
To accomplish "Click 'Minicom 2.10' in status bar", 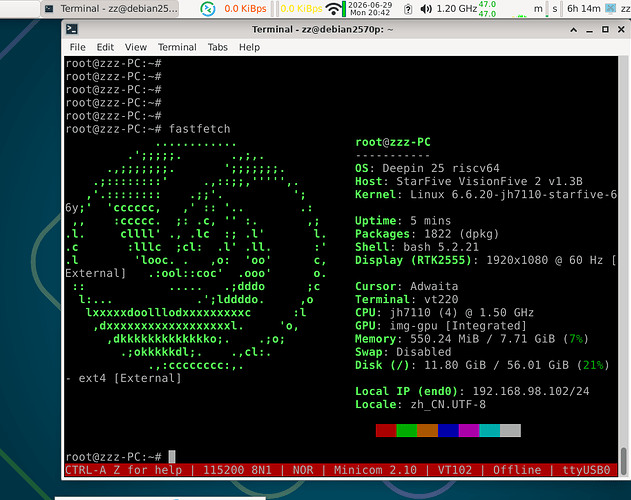I will [375, 470].
